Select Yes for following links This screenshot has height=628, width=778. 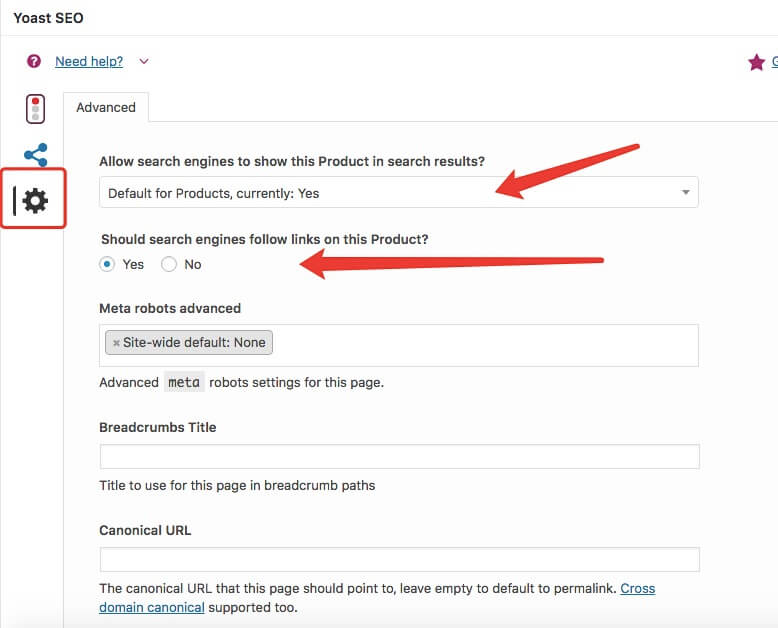pos(107,264)
